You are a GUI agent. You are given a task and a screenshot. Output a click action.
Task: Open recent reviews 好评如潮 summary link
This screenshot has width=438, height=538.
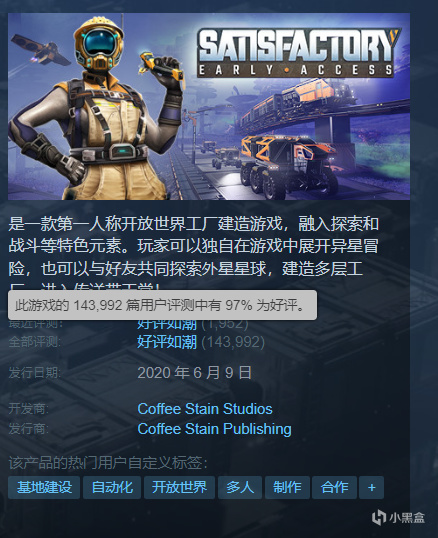[167, 324]
